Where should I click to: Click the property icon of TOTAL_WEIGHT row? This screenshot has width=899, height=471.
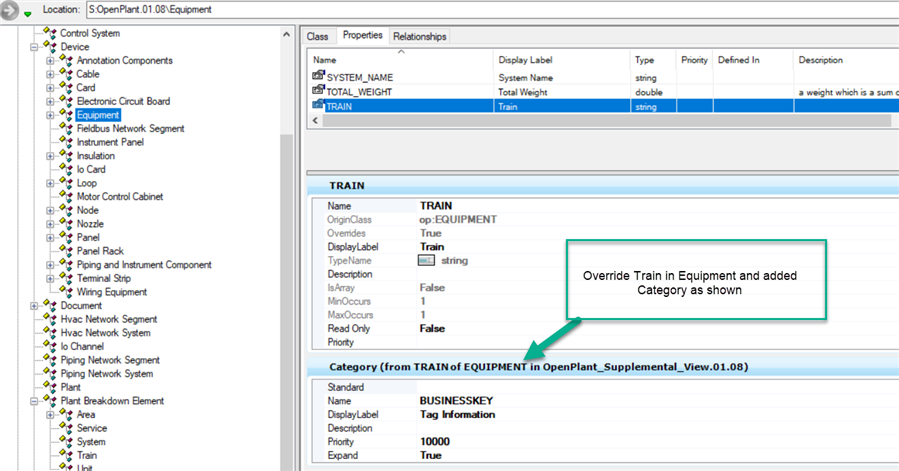tap(318, 90)
